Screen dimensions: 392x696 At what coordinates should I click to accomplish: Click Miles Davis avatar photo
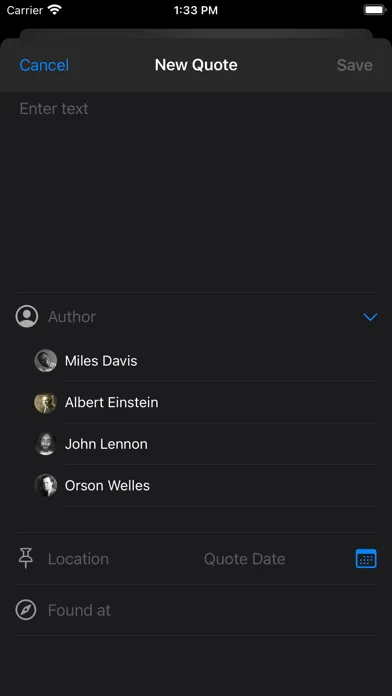(46, 360)
